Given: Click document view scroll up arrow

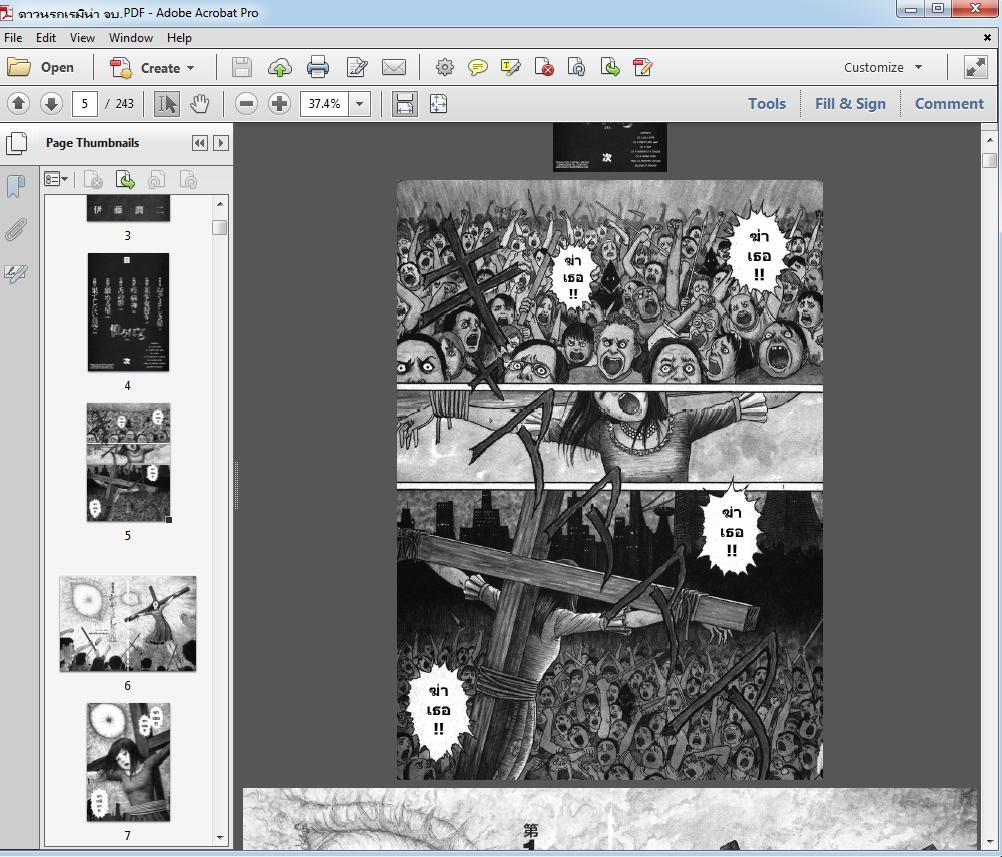Looking at the screenshot, I should coord(989,139).
